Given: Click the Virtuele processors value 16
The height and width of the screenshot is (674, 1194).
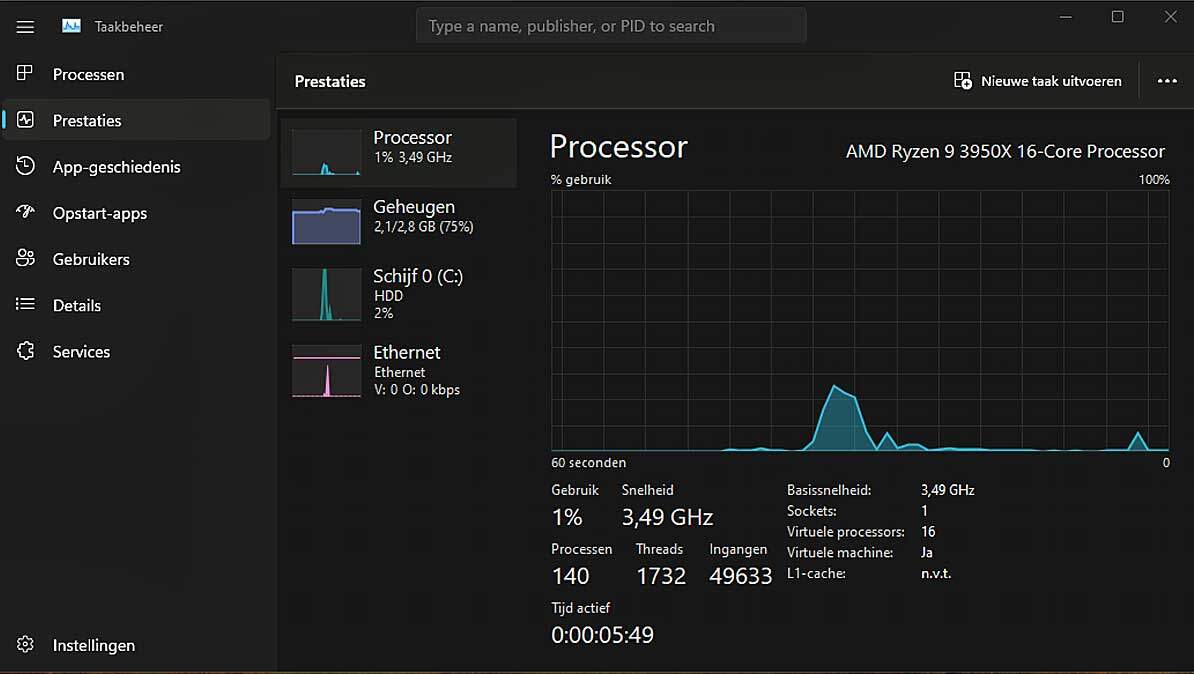Looking at the screenshot, I should 927,532.
